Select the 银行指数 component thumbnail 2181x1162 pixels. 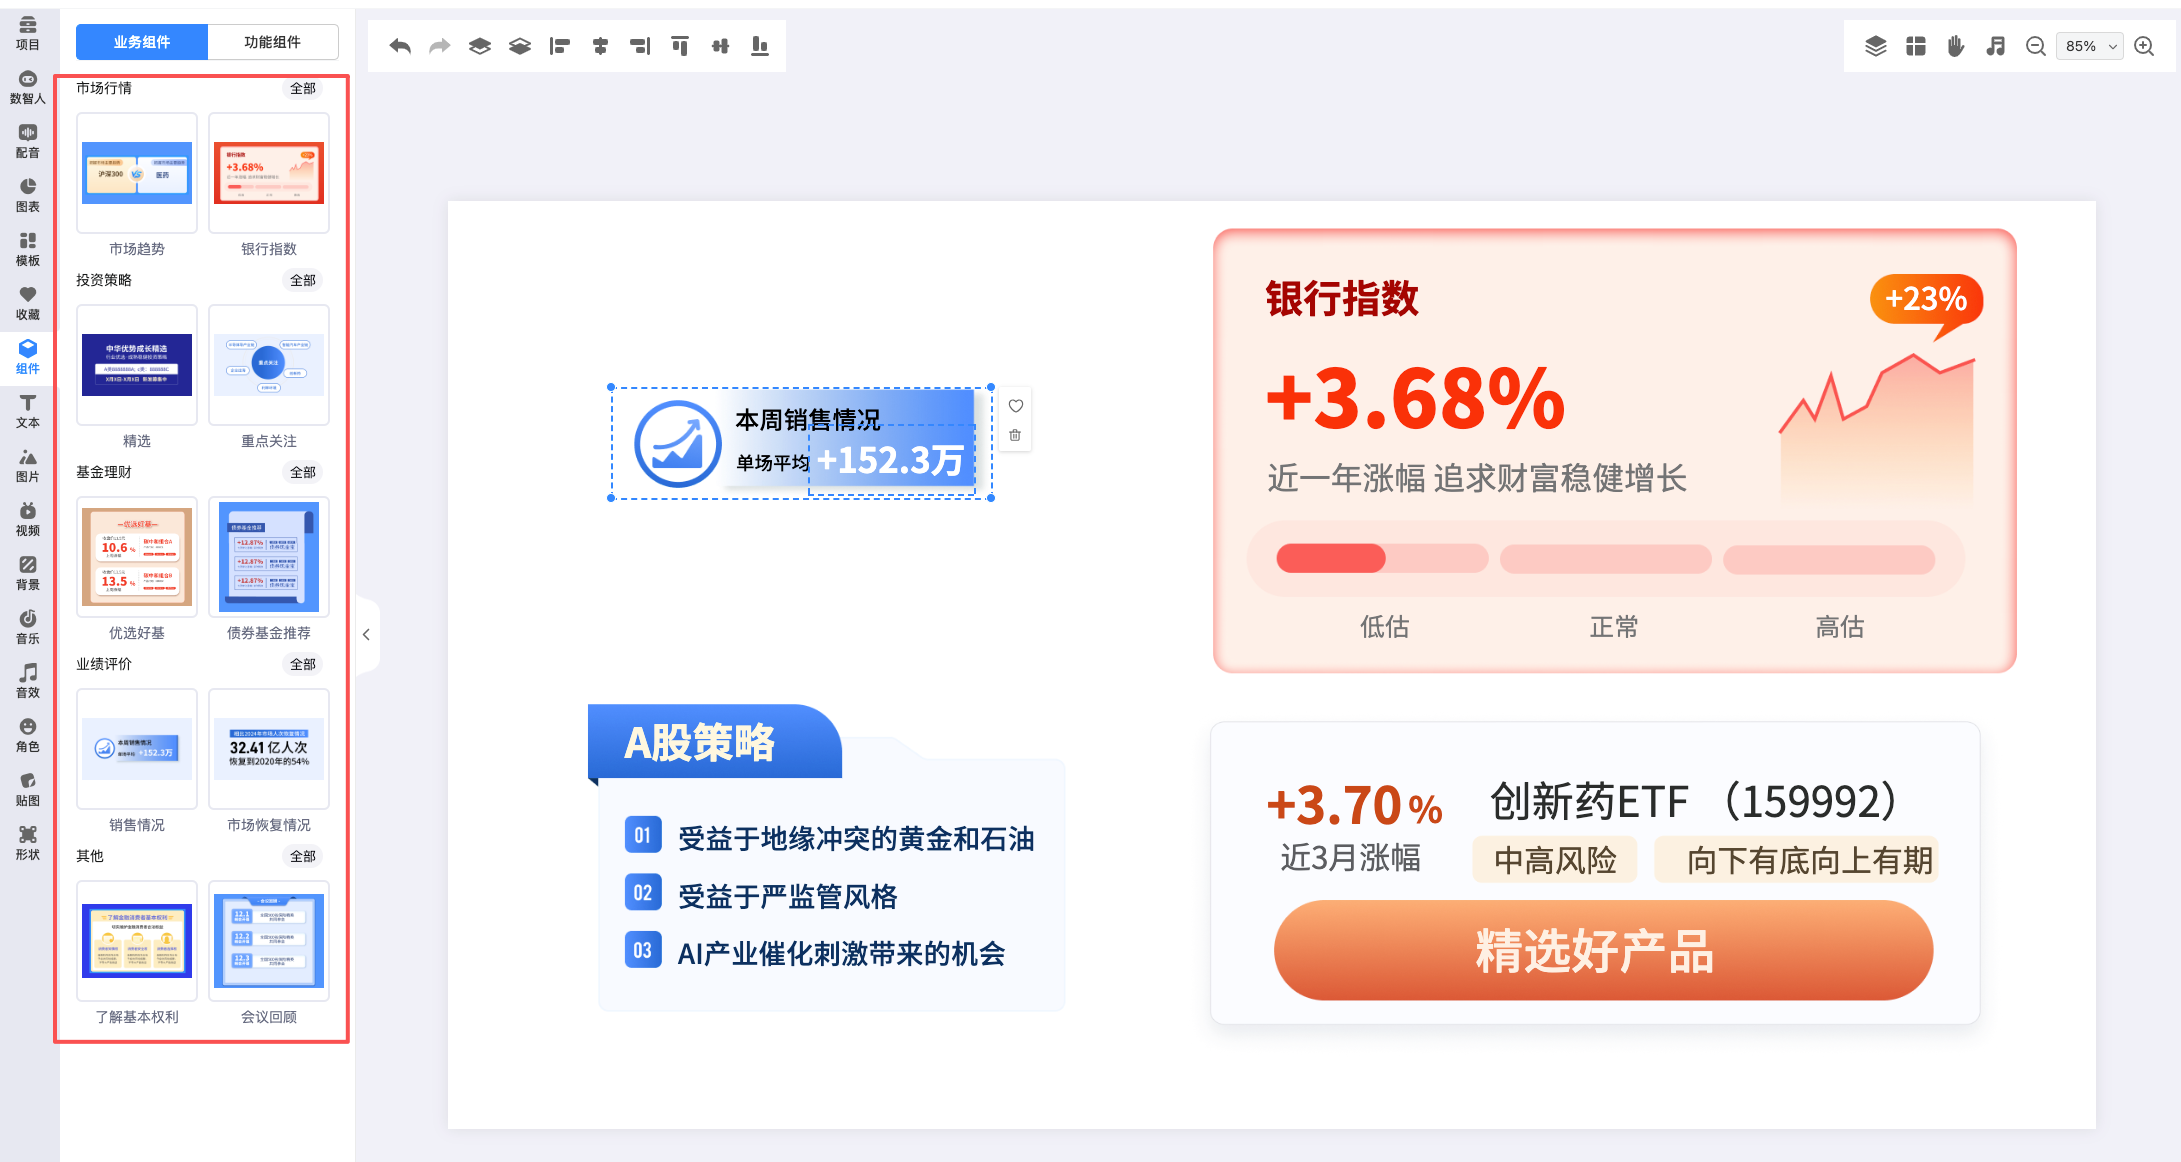(269, 173)
